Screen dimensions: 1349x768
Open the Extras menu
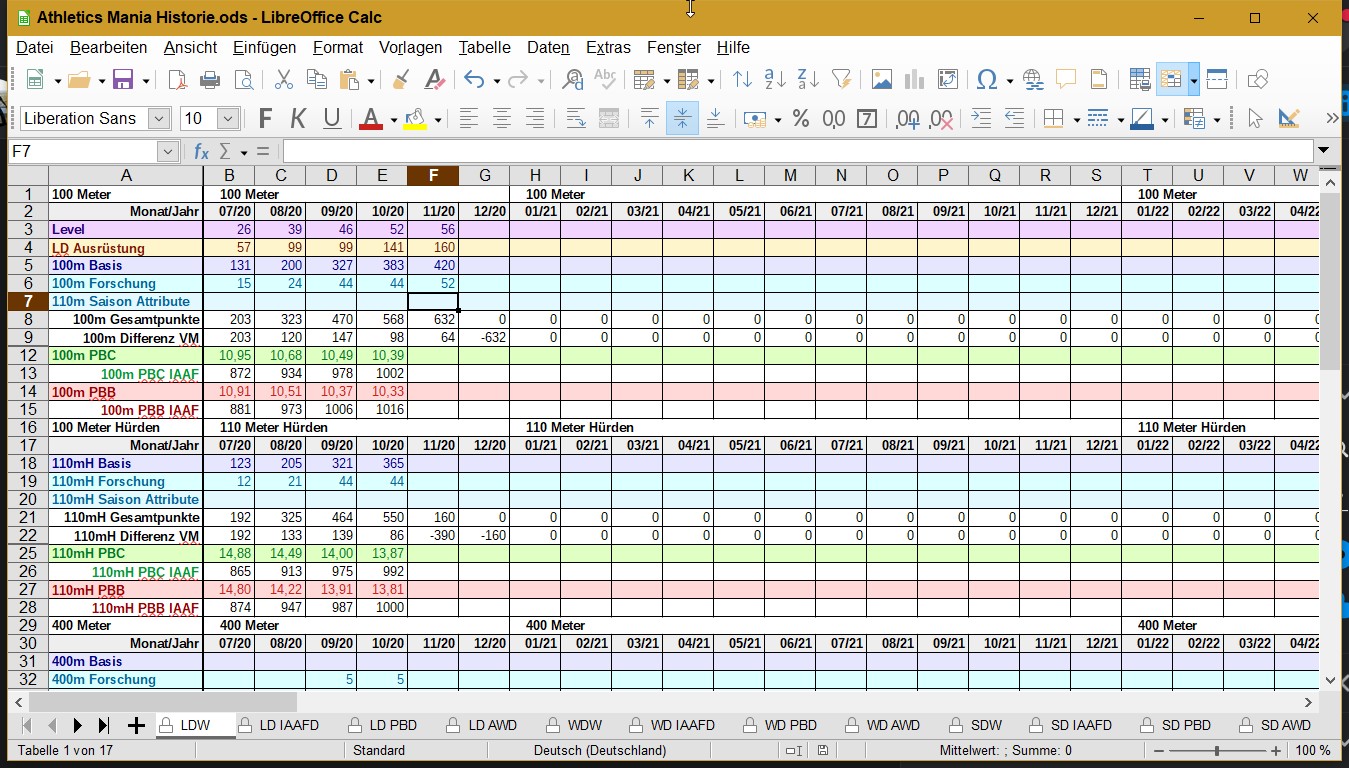click(x=608, y=47)
